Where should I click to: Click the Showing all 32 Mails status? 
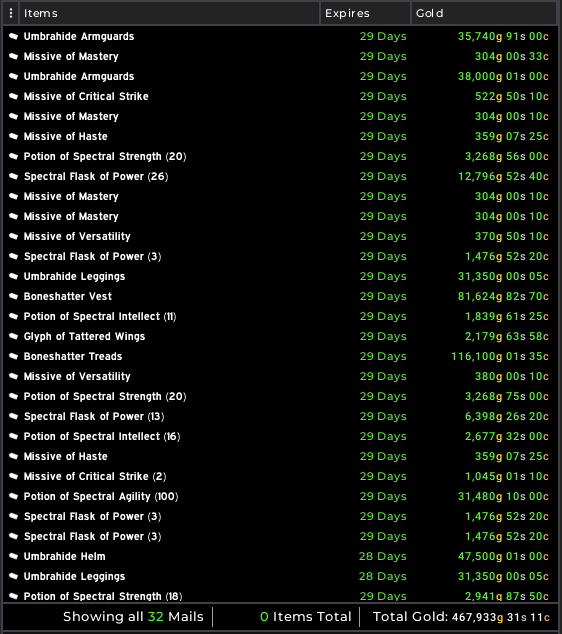point(133,617)
